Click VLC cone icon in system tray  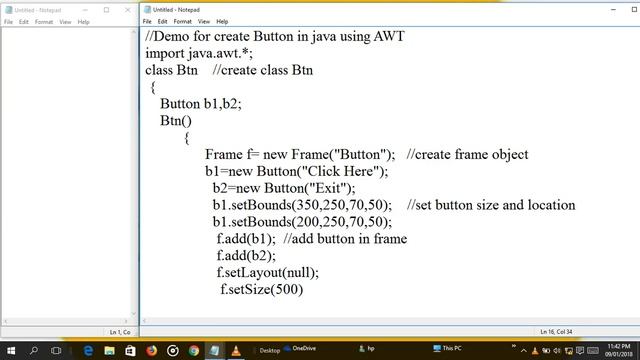535,351
